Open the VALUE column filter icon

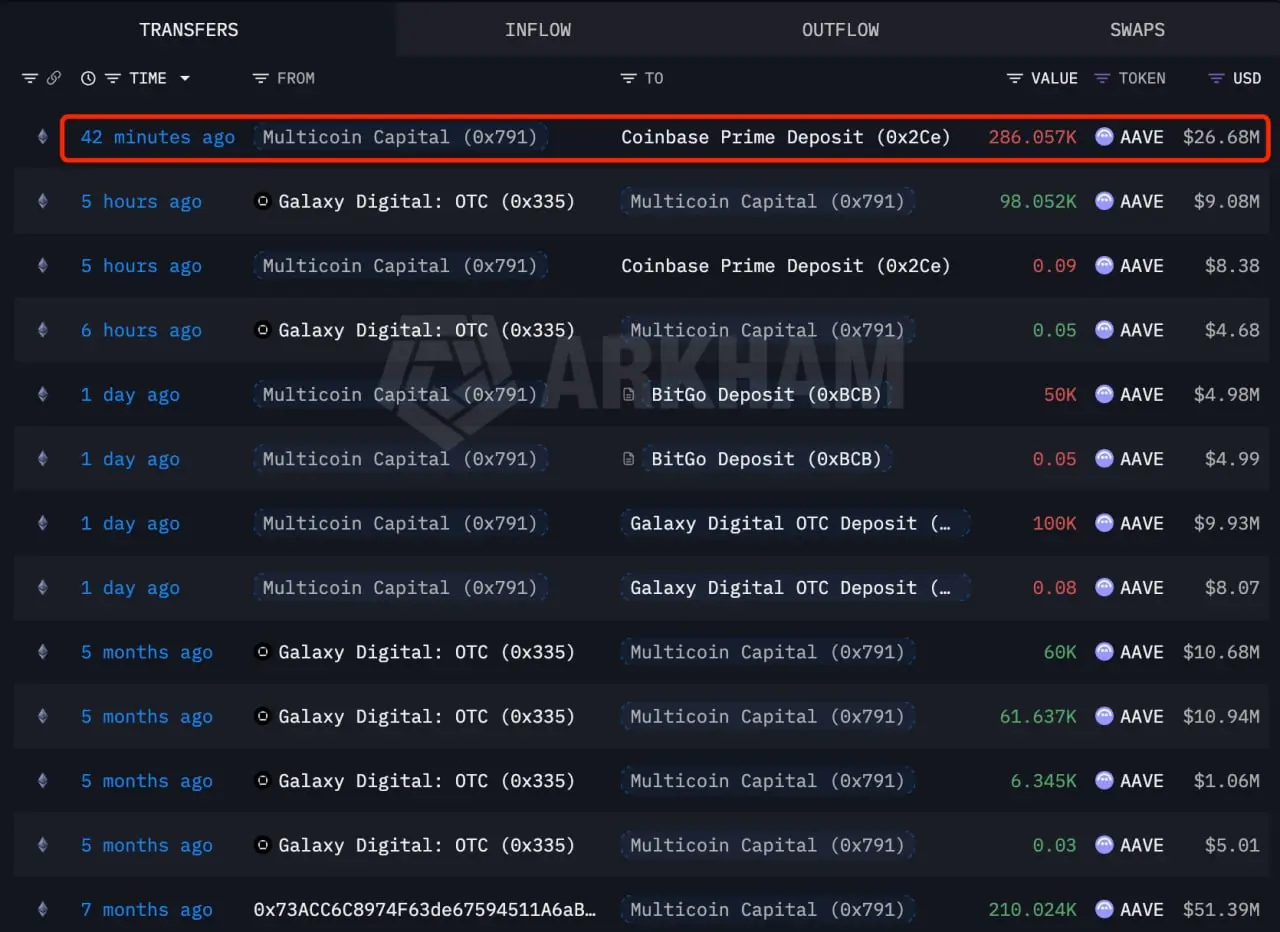(x=1015, y=78)
